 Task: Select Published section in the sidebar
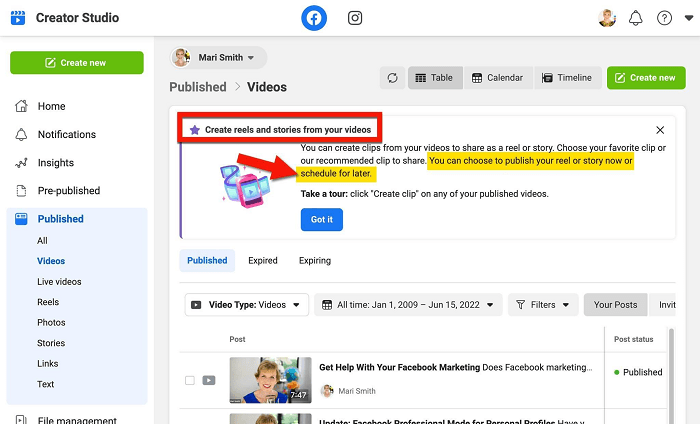point(61,219)
